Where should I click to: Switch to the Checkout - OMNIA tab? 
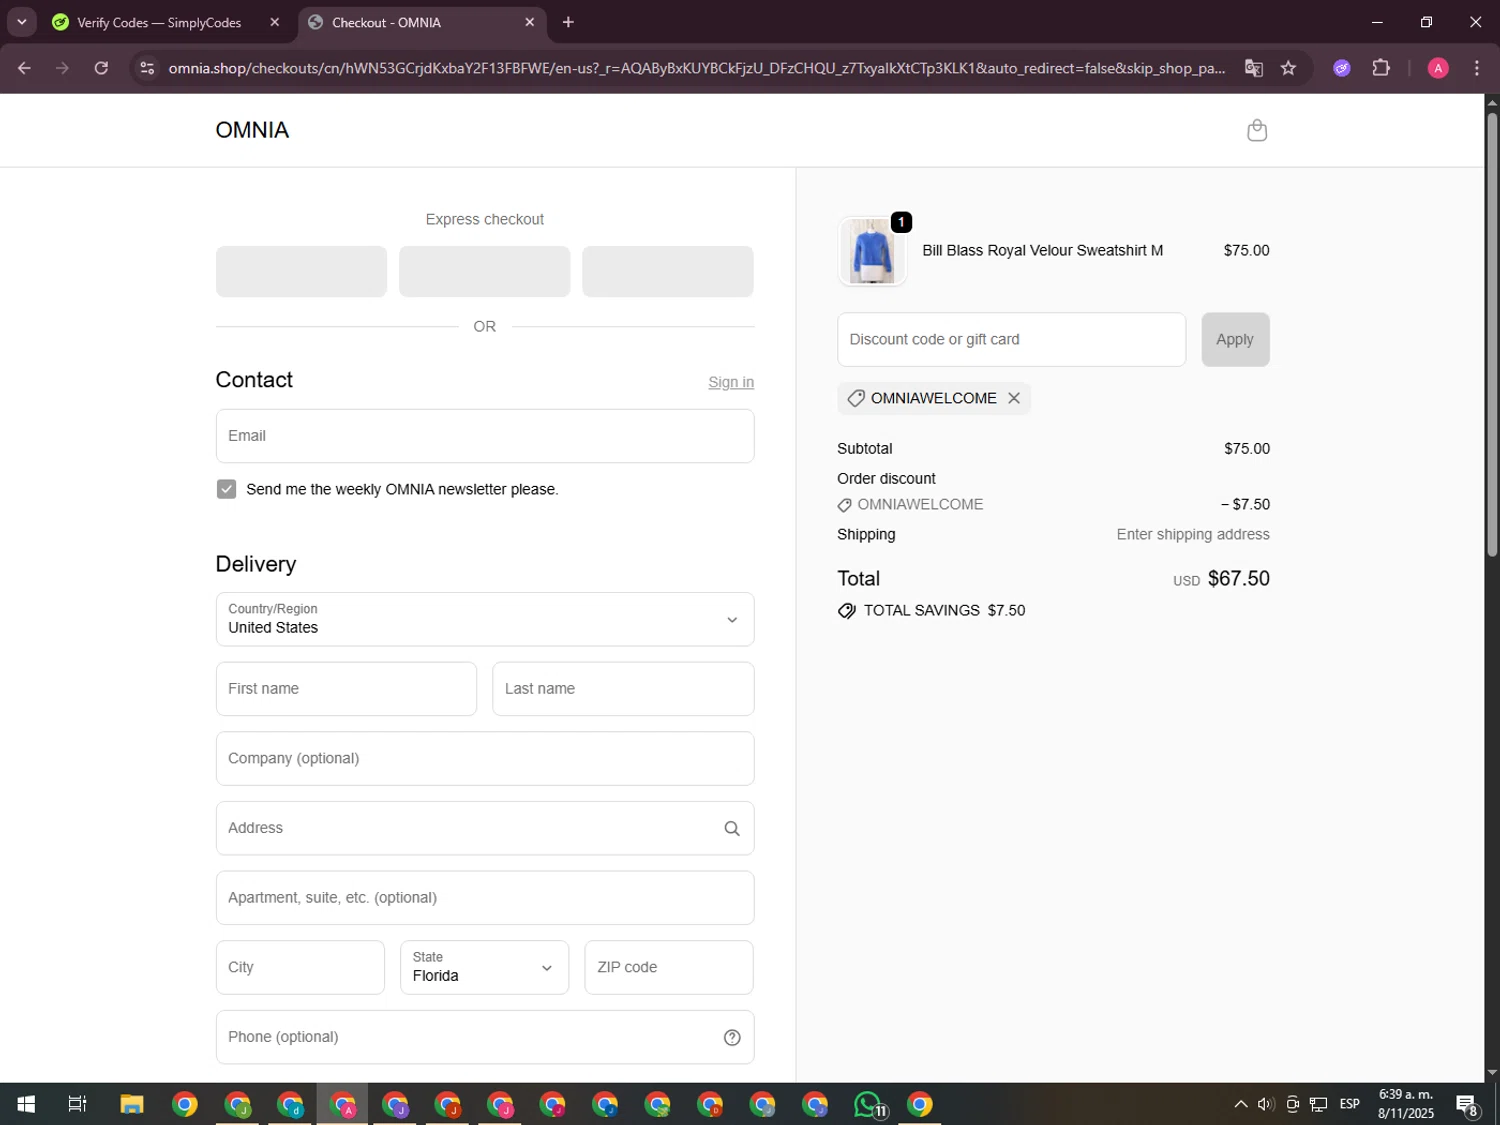pos(421,22)
